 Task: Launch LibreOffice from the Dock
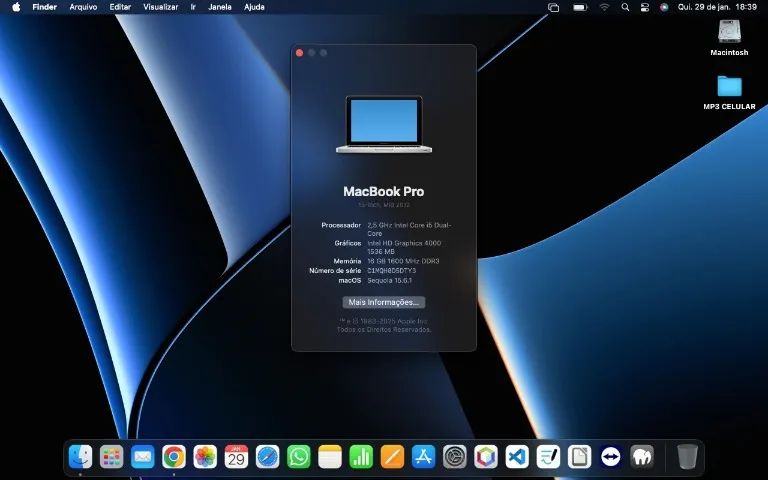[579, 457]
